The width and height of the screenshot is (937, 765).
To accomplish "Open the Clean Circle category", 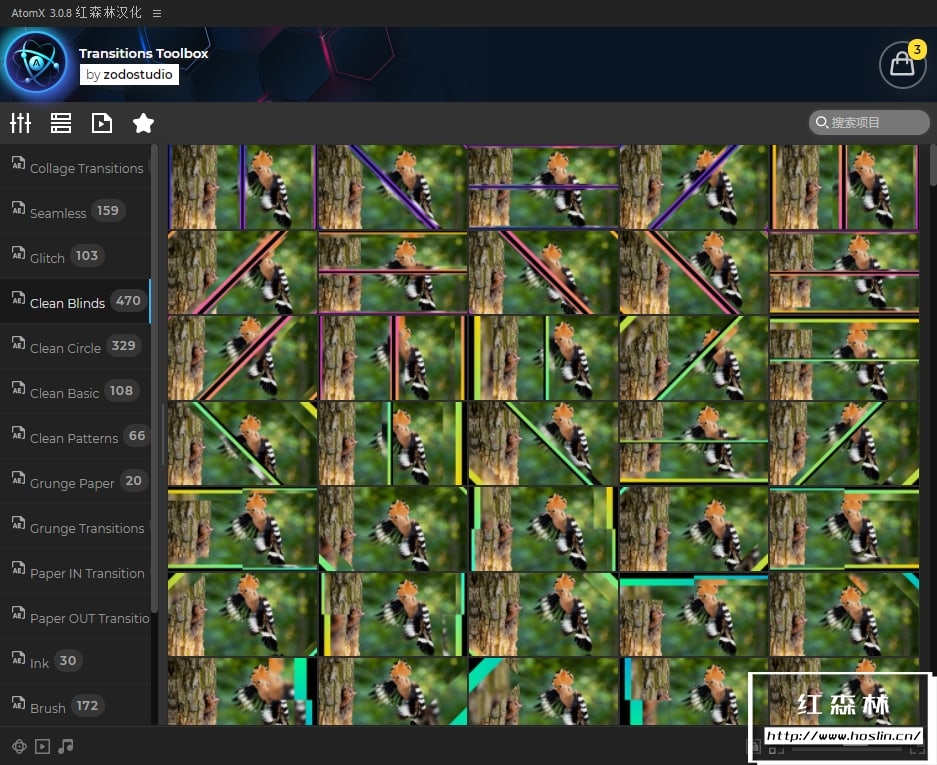I will point(65,348).
